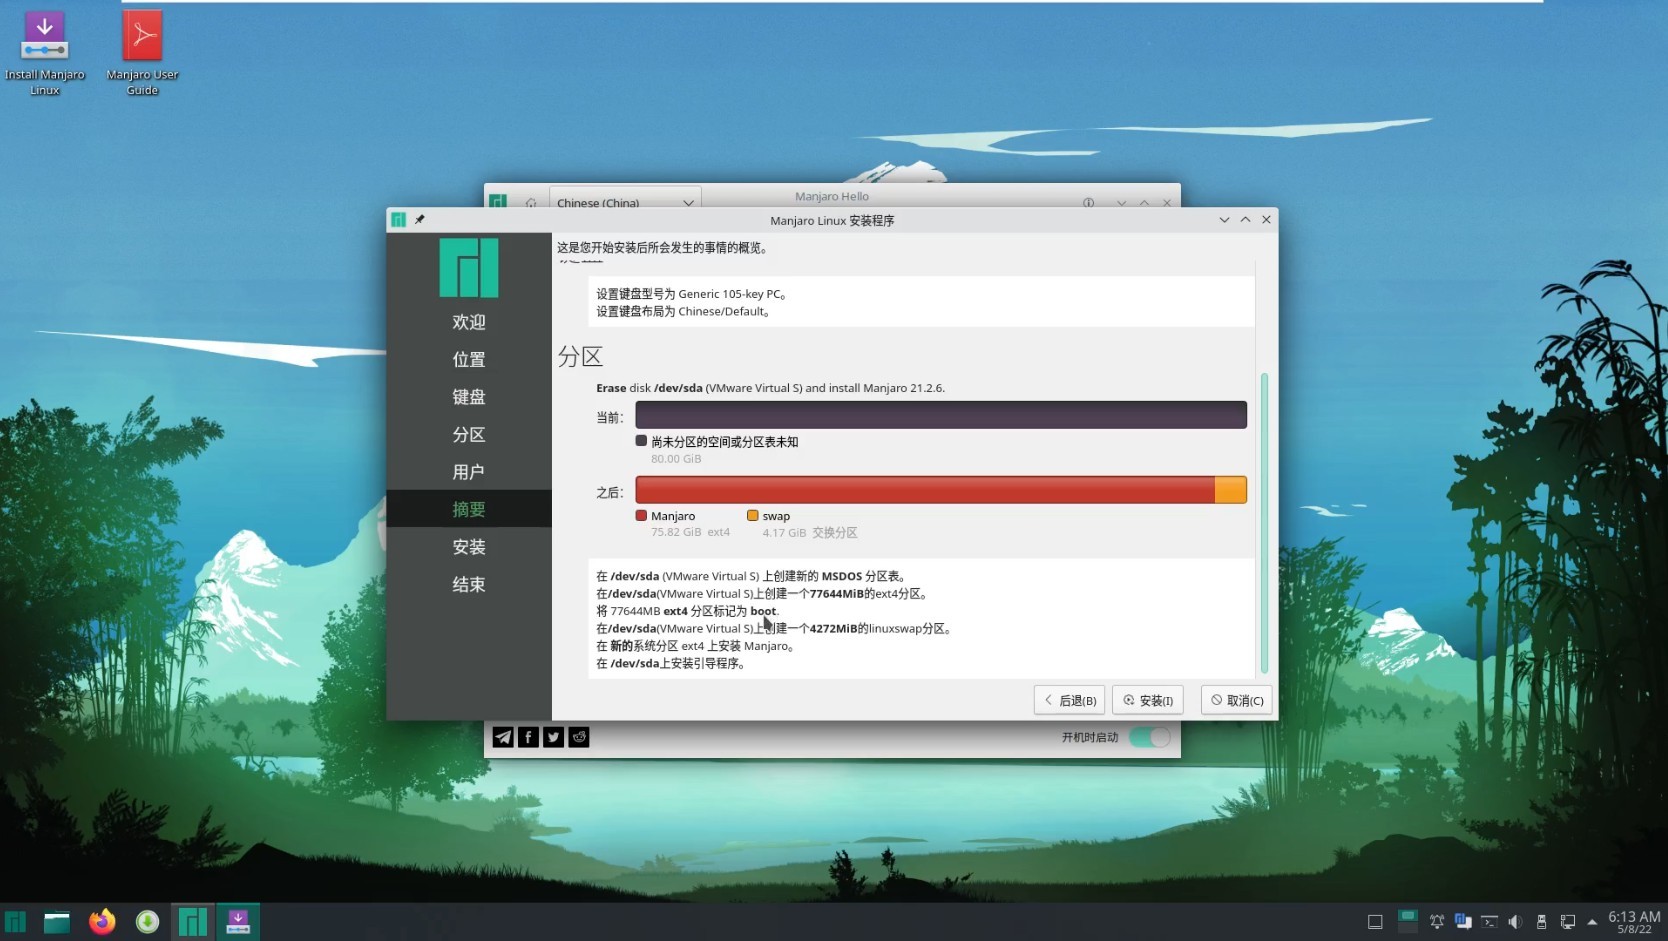This screenshot has width=1668, height=941.
Task: Launch the file manager from taskbar
Action: 57,921
